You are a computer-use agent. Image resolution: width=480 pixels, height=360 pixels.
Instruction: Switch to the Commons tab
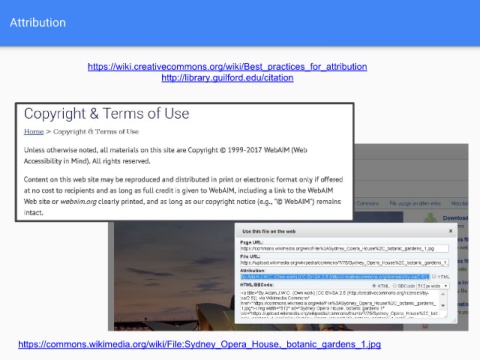(x=368, y=203)
